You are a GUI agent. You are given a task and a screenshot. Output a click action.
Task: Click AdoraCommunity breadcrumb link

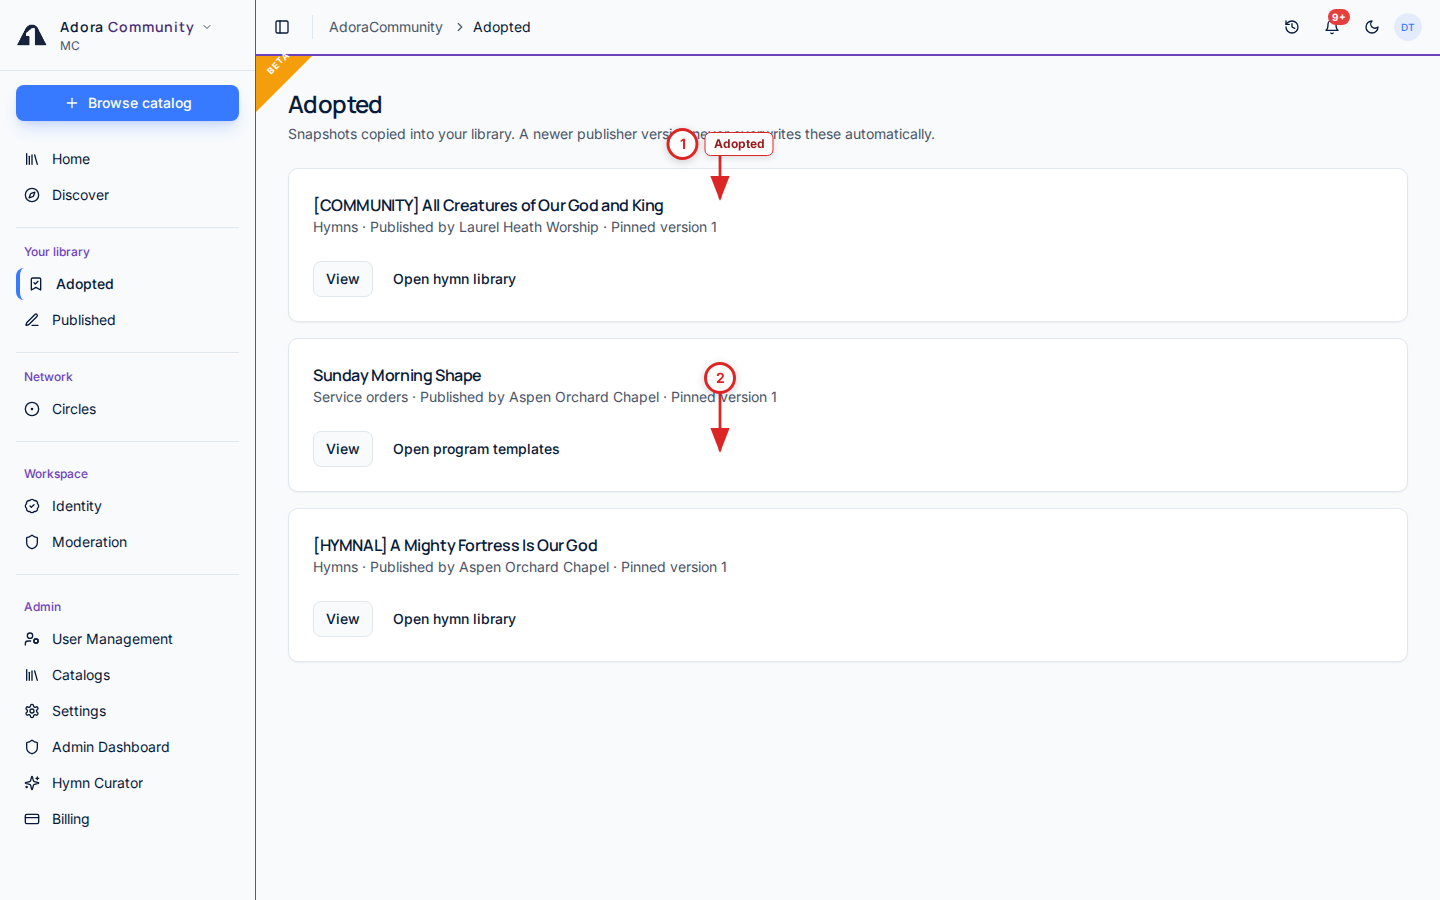386,27
